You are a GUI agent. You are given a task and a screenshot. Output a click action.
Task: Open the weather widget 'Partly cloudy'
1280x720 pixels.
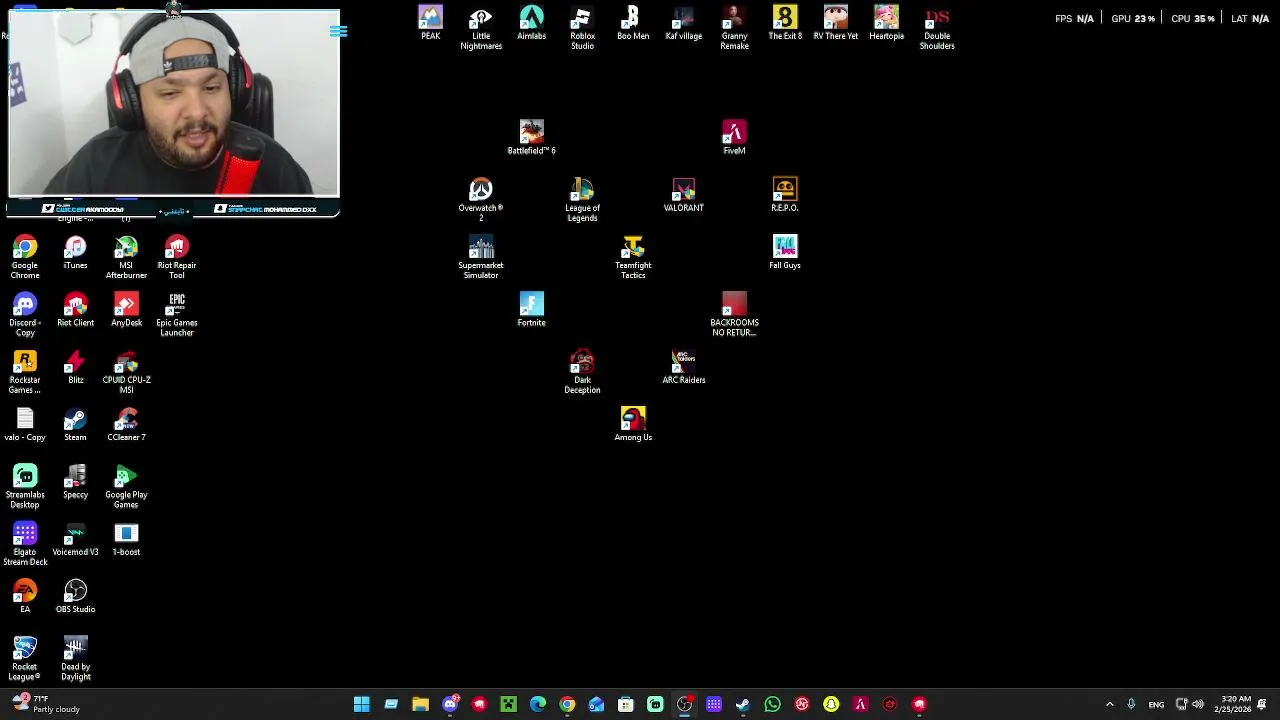click(x=45, y=704)
